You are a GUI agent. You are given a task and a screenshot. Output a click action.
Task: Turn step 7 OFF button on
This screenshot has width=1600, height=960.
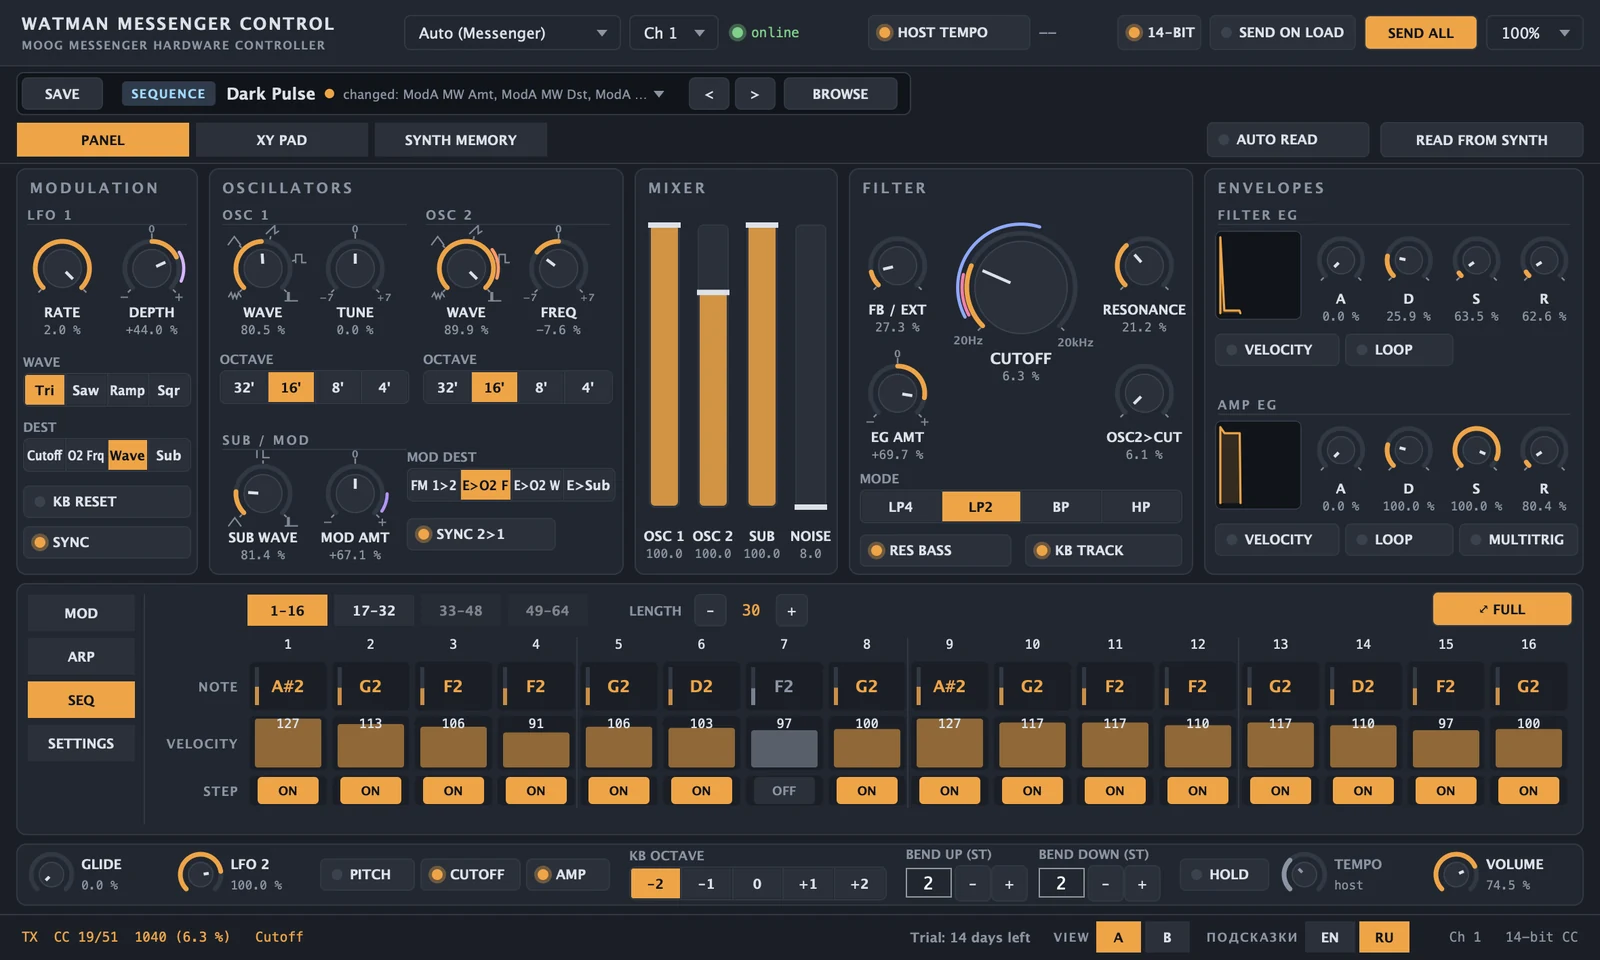tap(784, 791)
